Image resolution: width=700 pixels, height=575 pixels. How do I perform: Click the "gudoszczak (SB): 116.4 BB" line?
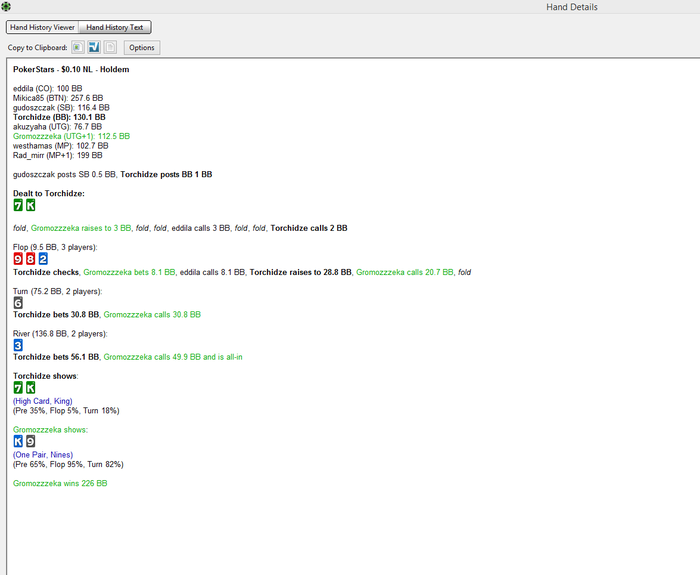click(x=61, y=108)
